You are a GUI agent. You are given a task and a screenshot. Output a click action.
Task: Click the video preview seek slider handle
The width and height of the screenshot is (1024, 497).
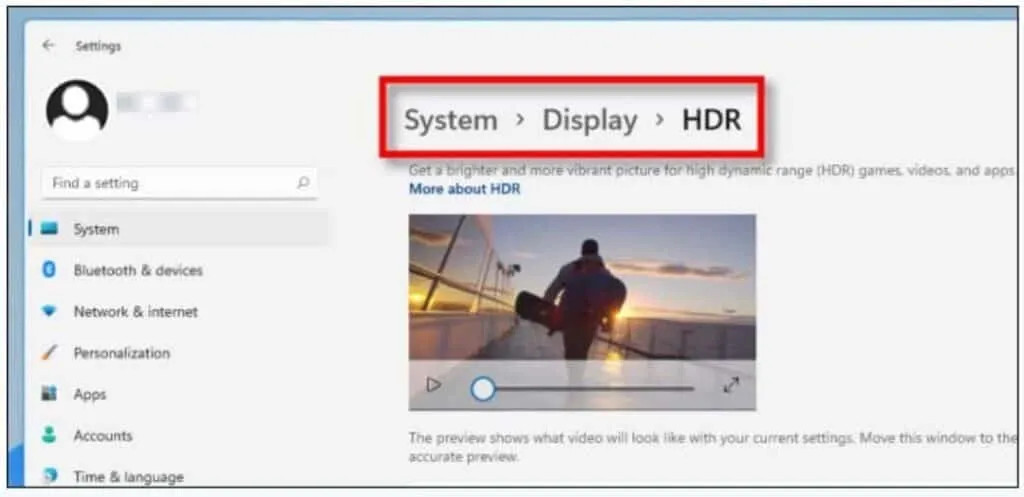click(483, 388)
